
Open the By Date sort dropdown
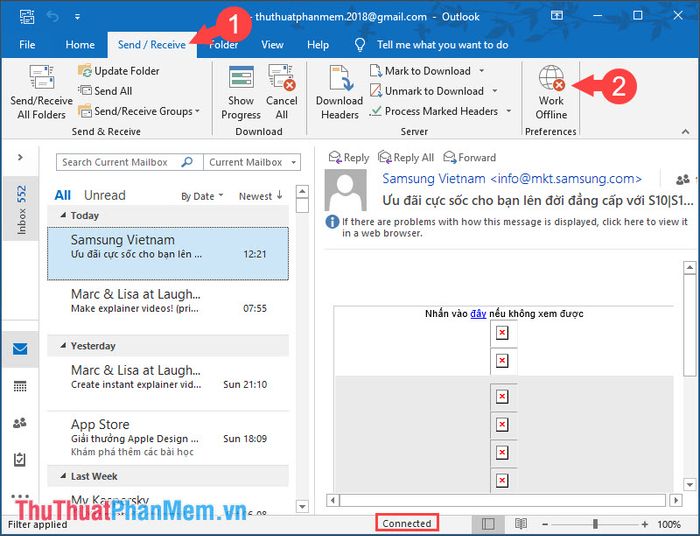(202, 196)
